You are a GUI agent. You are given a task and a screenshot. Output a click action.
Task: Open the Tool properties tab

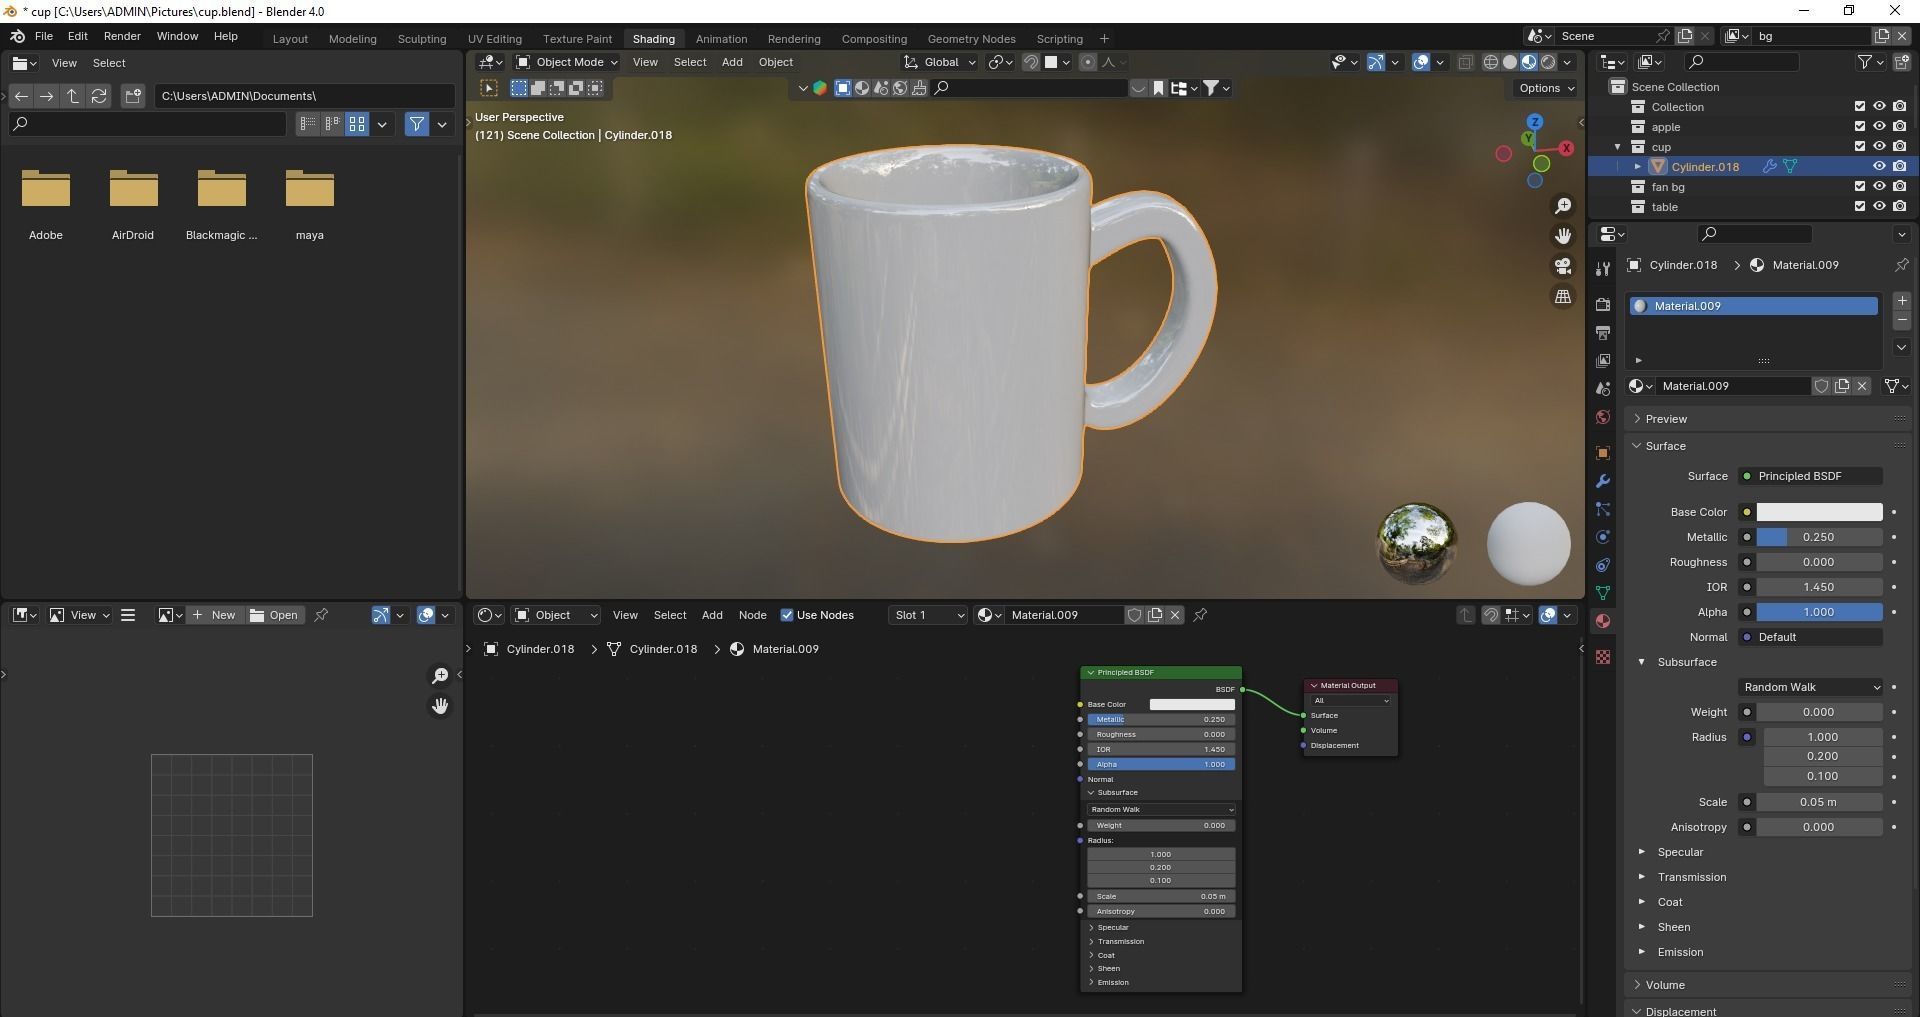1603,268
